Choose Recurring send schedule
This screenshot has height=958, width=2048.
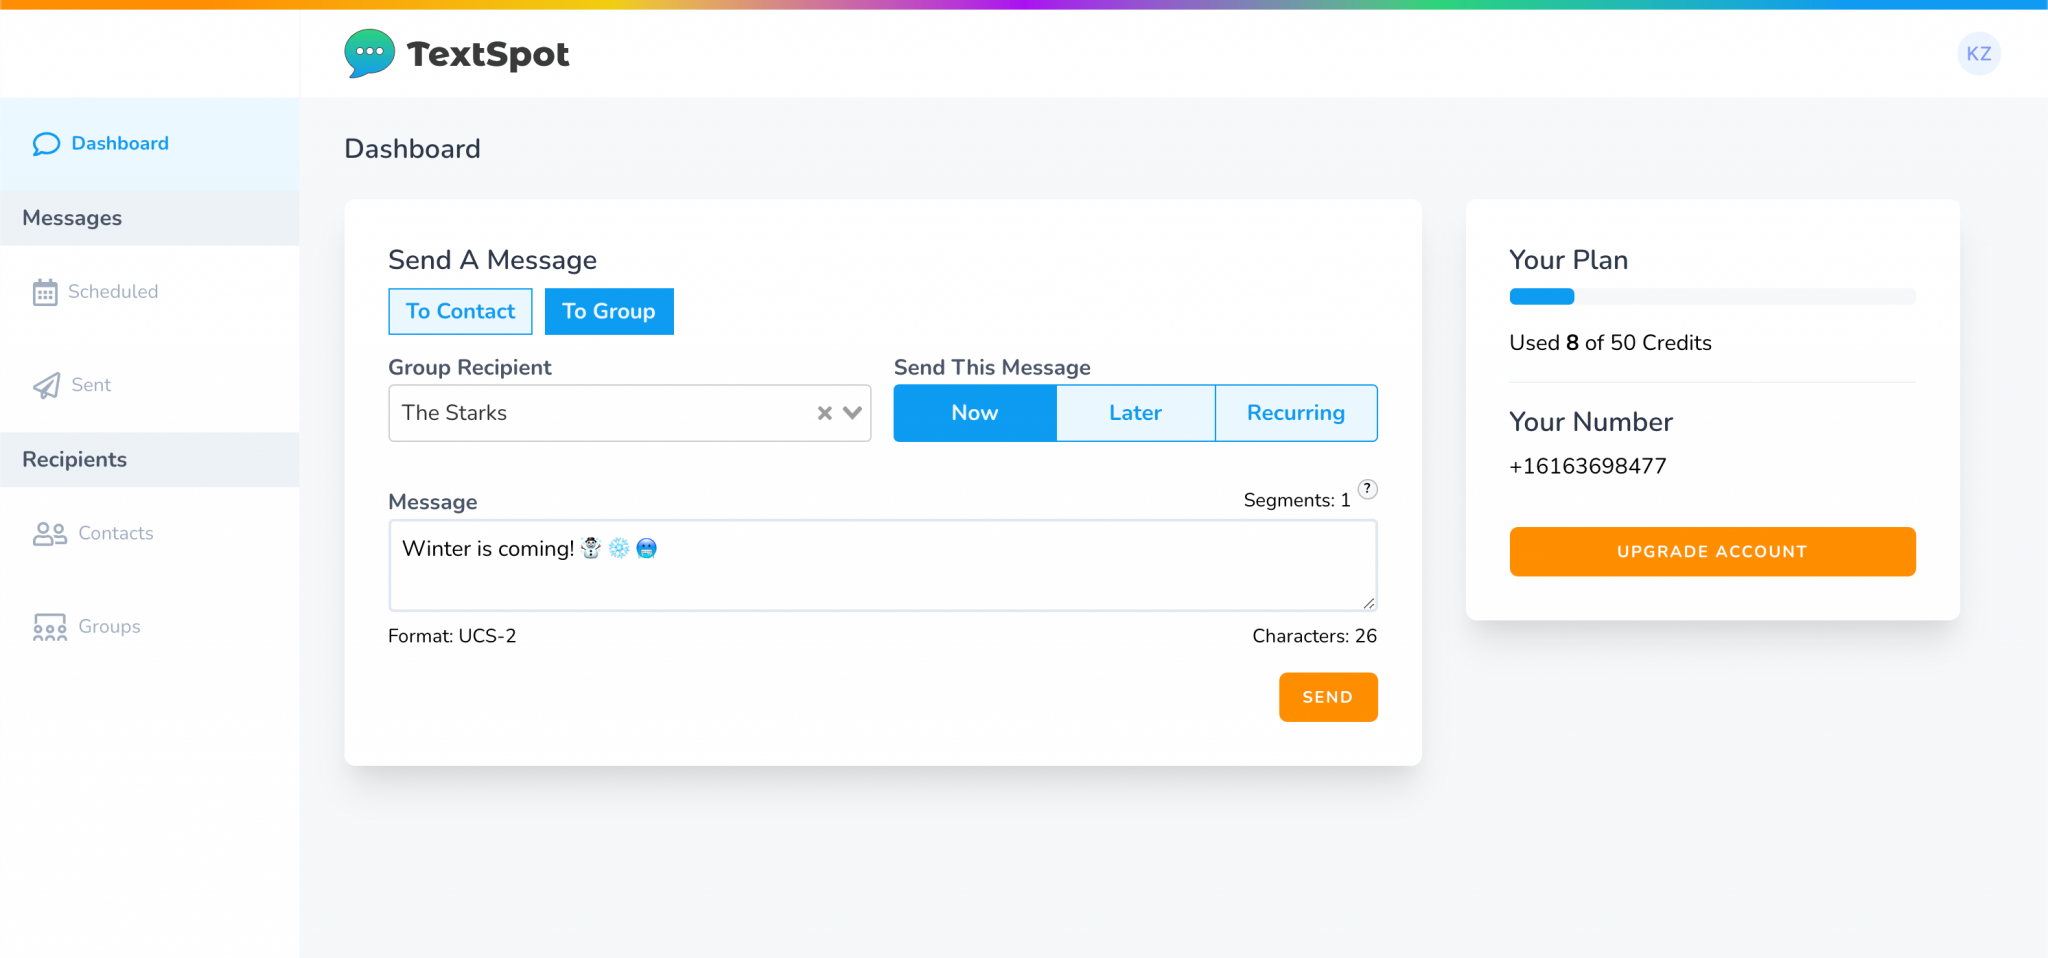1295,413
